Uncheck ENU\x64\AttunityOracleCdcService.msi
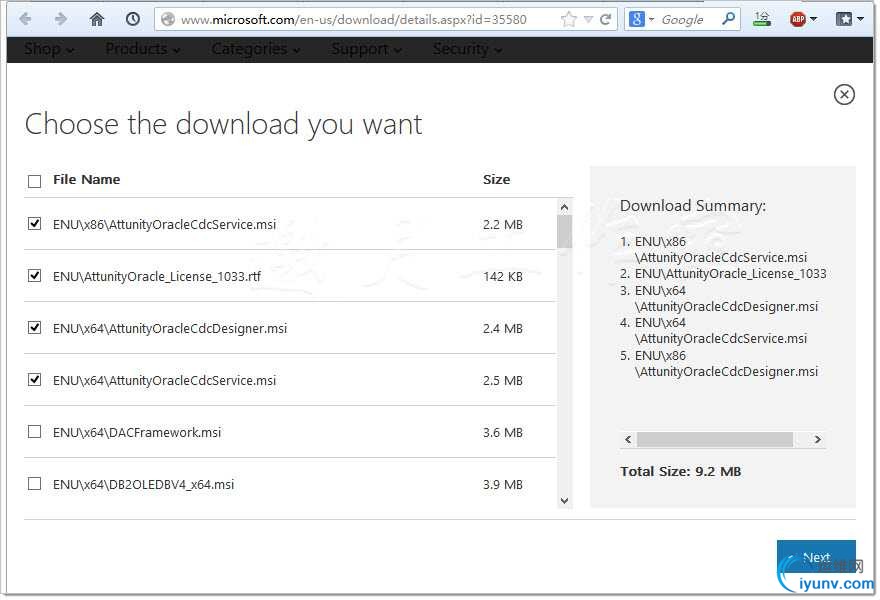Image resolution: width=880 pixels, height=600 pixels. coord(34,379)
